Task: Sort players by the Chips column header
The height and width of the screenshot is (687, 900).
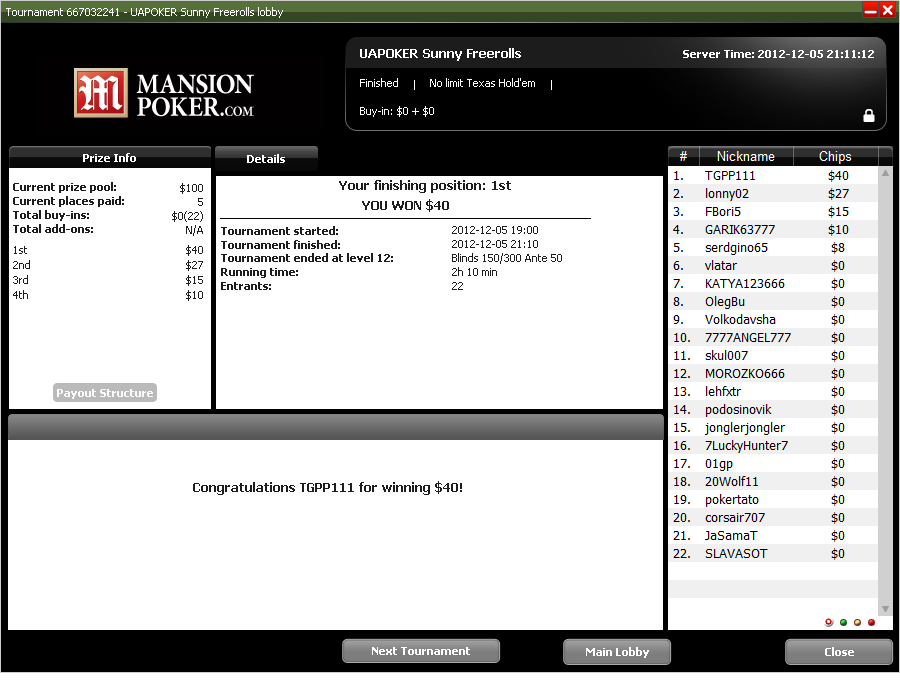Action: [835, 156]
